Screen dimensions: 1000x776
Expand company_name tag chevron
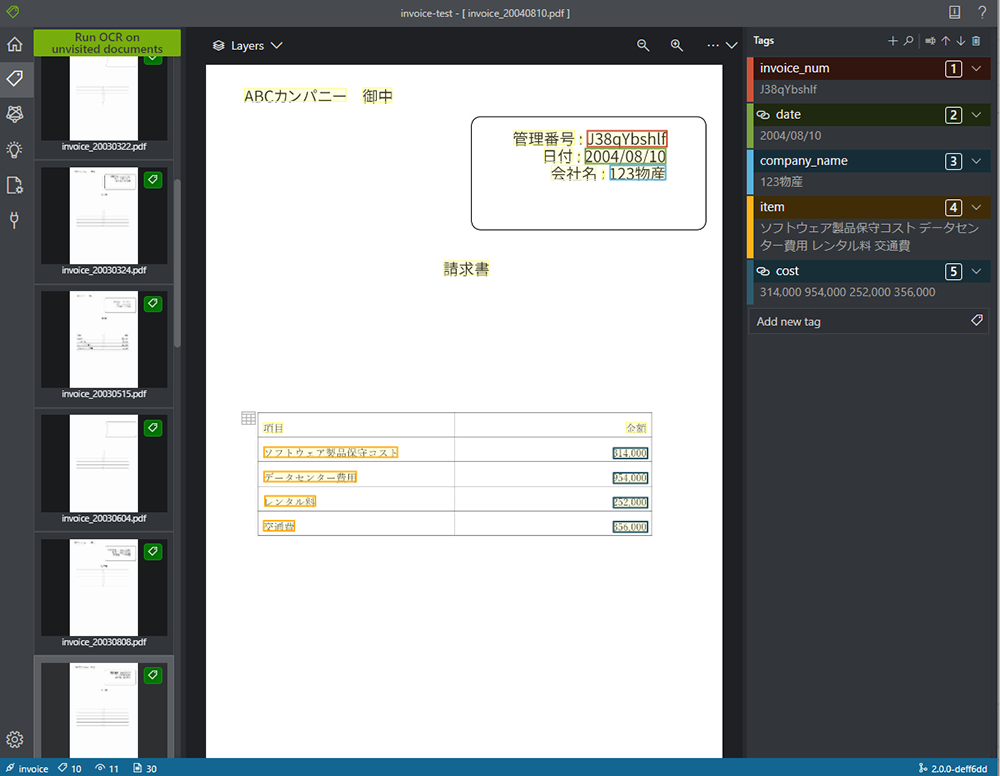coord(976,161)
